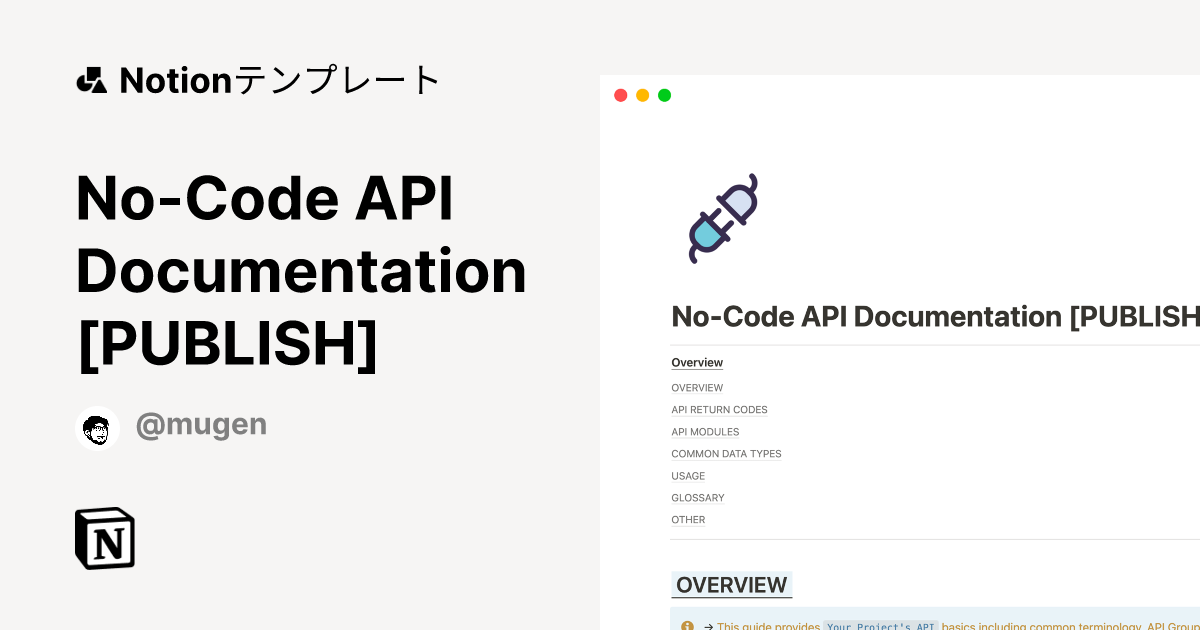Click the OTHER table of contents entry
Screen dimensions: 1200x630
click(x=688, y=519)
